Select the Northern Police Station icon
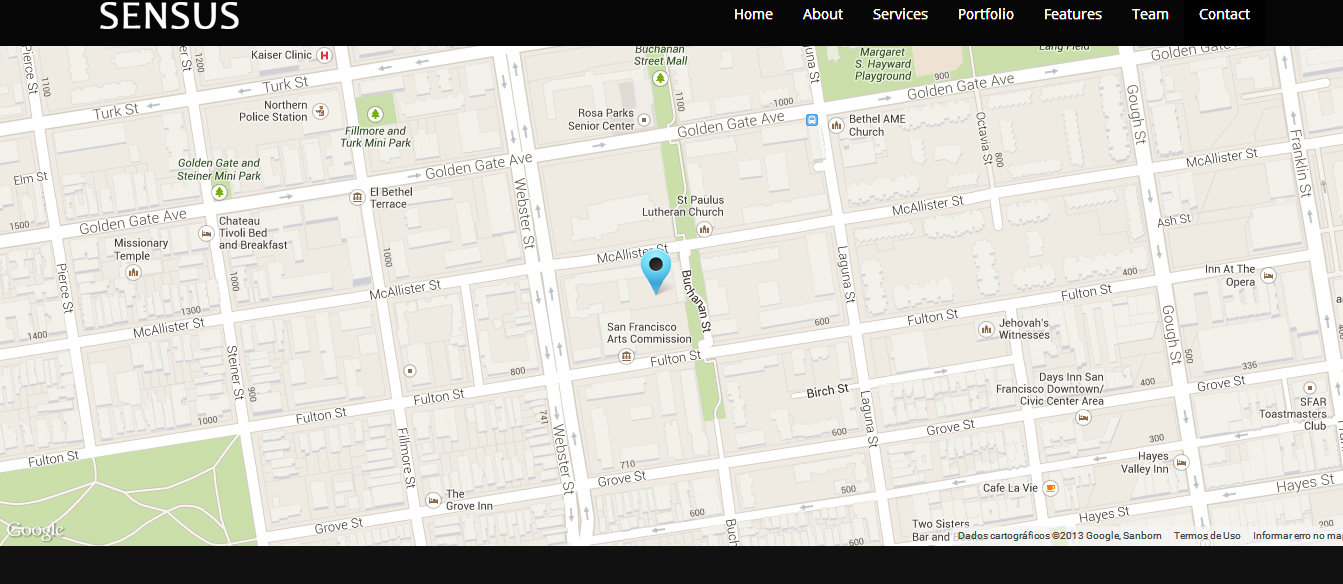This screenshot has width=1343, height=584. [x=320, y=111]
